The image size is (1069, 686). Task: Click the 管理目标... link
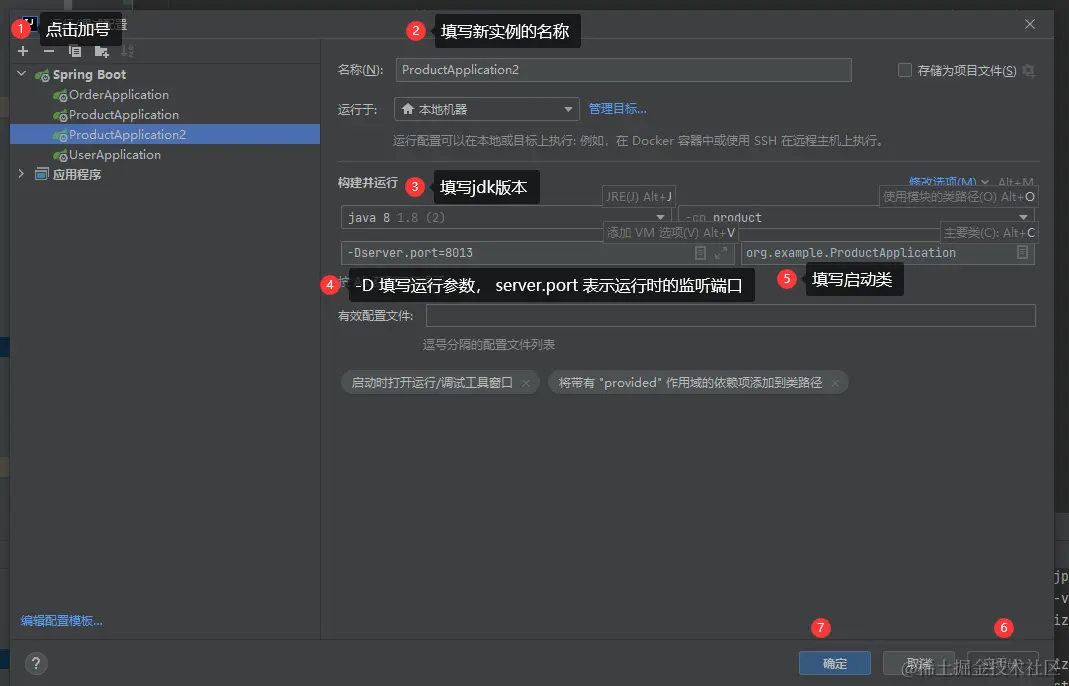618,109
